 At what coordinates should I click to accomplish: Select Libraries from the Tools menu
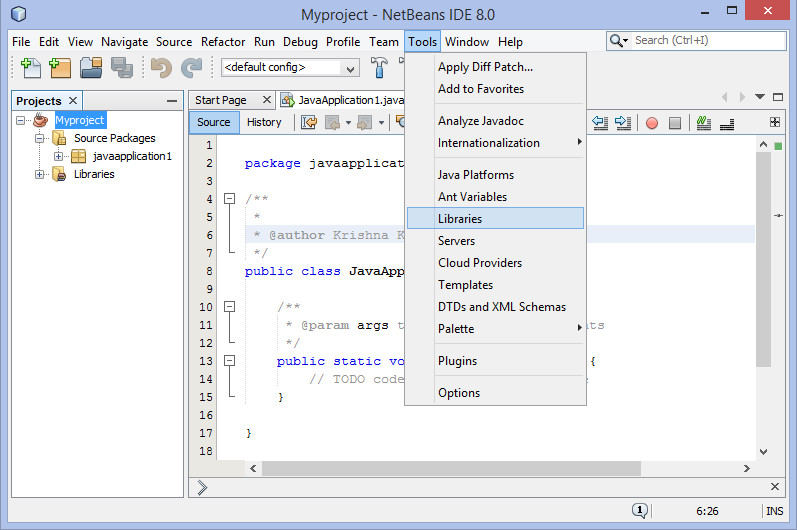(460, 219)
